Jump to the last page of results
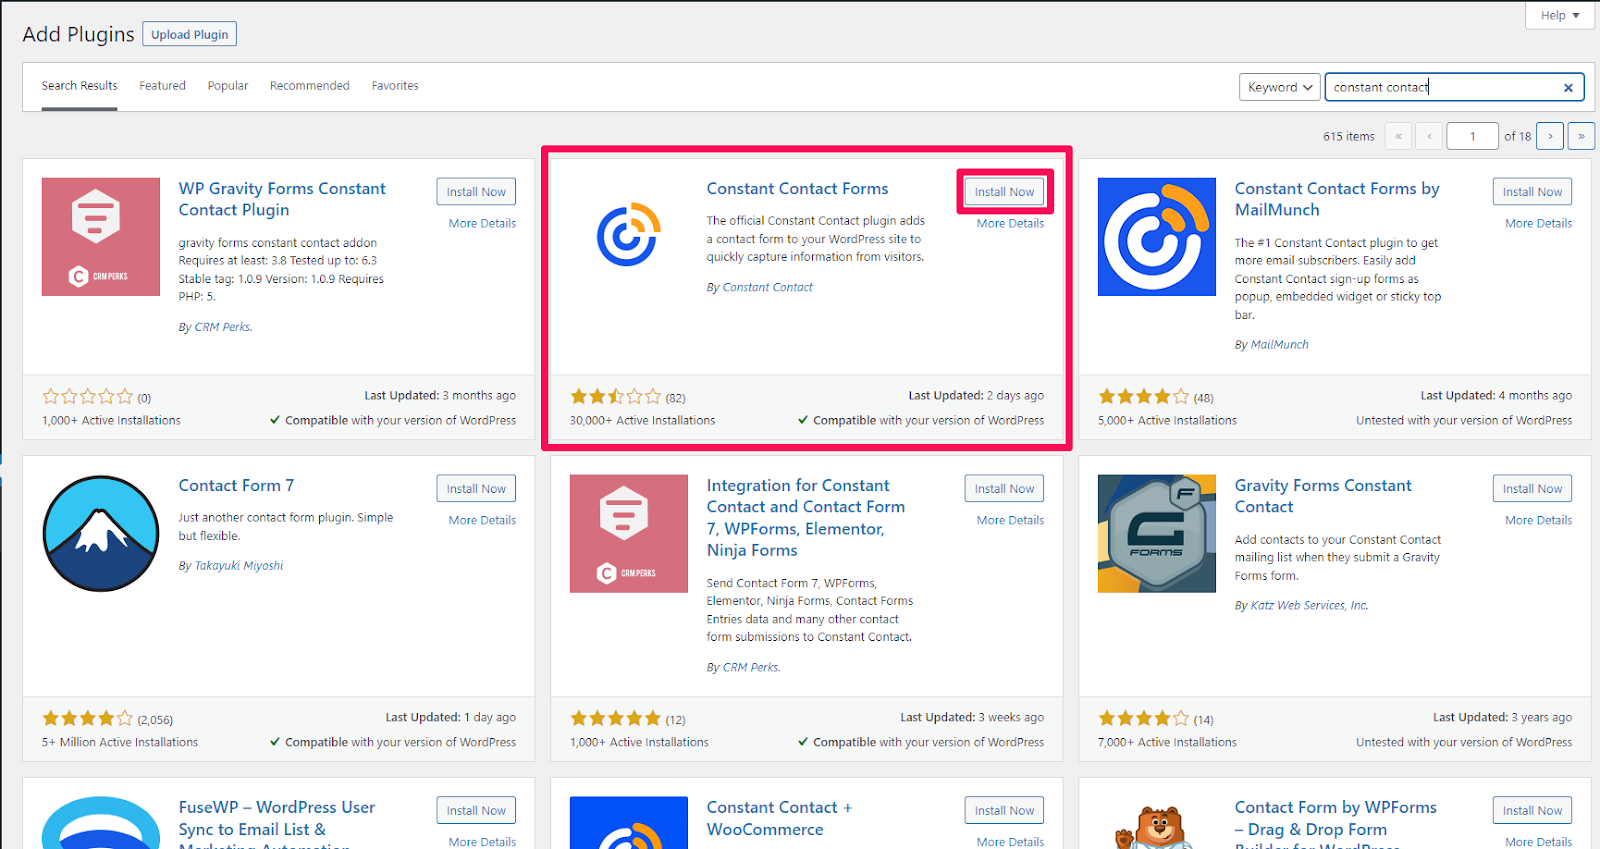 [1581, 136]
